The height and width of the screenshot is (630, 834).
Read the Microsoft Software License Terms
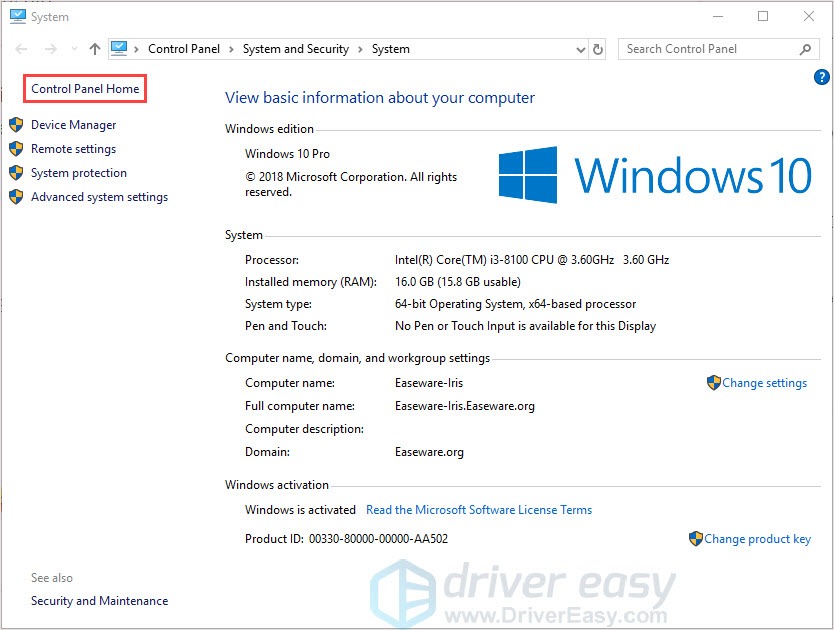coord(479,510)
